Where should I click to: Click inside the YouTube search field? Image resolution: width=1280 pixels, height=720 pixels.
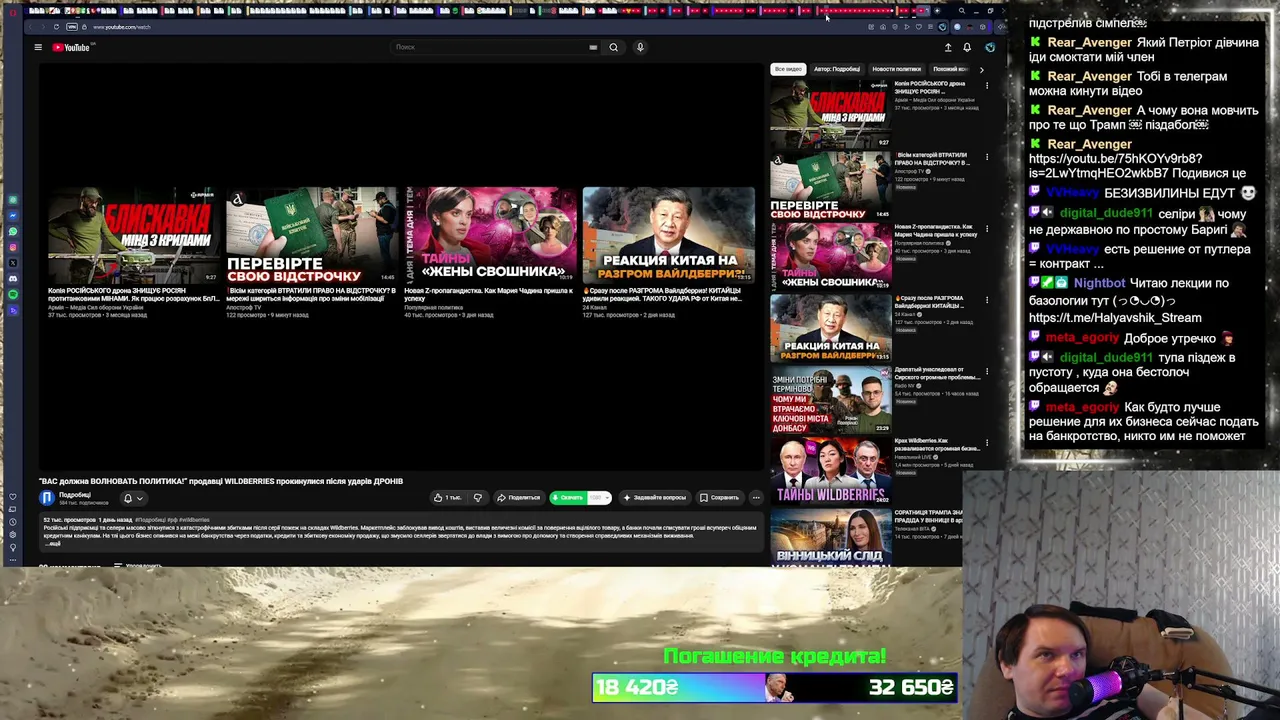point(490,47)
